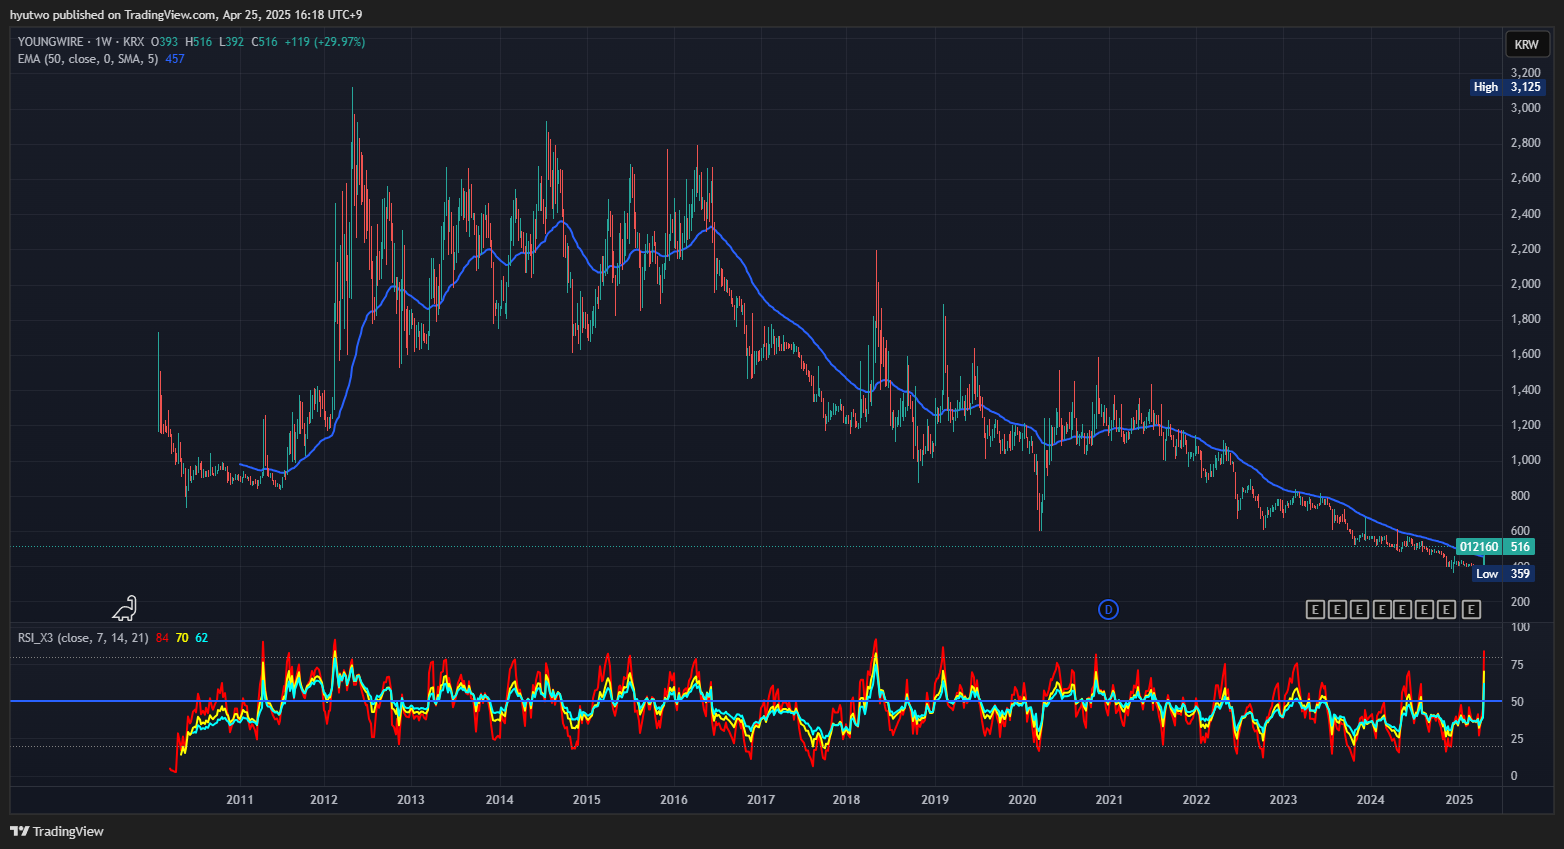Click the 2025 label on time axis
Image resolution: width=1564 pixels, height=849 pixels.
pyautogui.click(x=1459, y=799)
